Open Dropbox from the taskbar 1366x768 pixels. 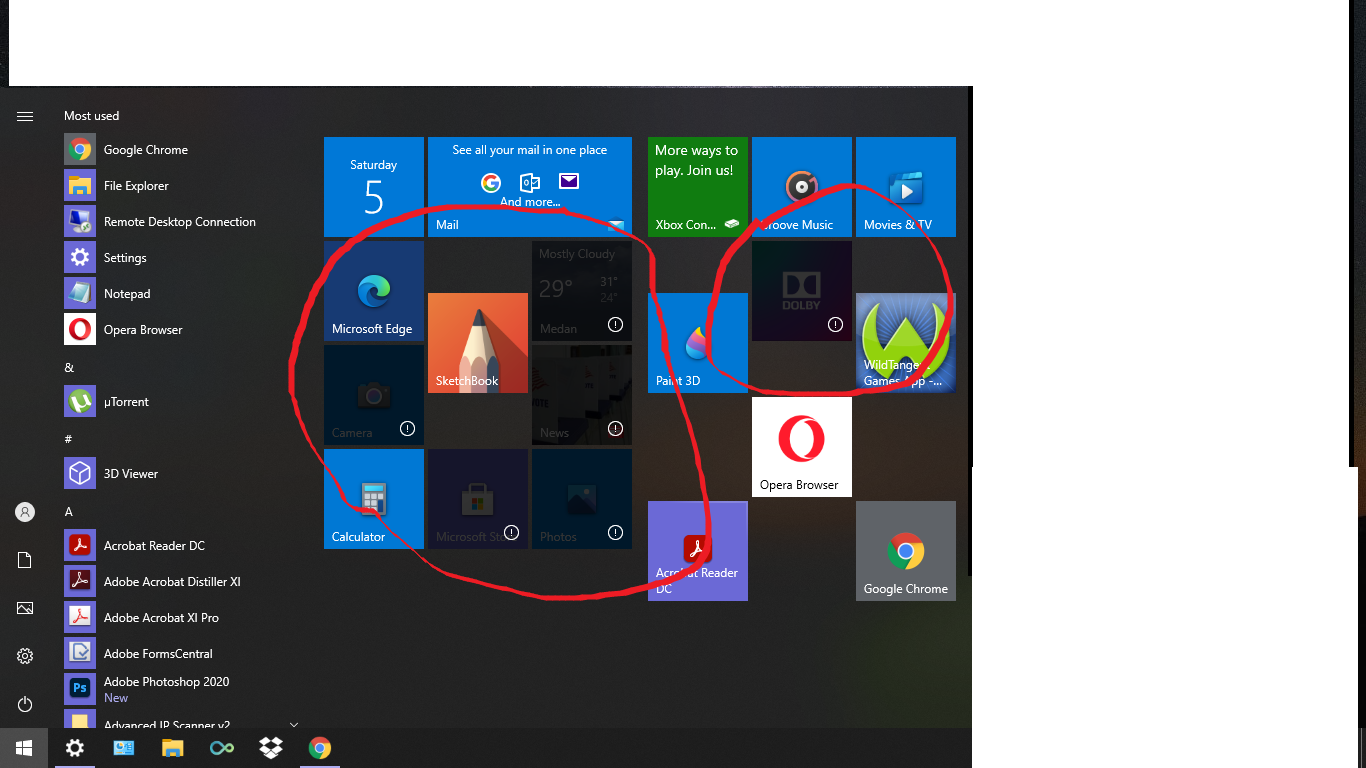271,748
